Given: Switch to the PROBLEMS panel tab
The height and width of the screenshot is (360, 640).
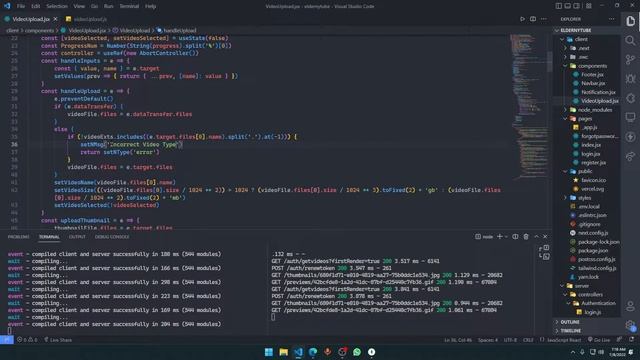Looking at the screenshot, I should pyautogui.click(x=19, y=237).
